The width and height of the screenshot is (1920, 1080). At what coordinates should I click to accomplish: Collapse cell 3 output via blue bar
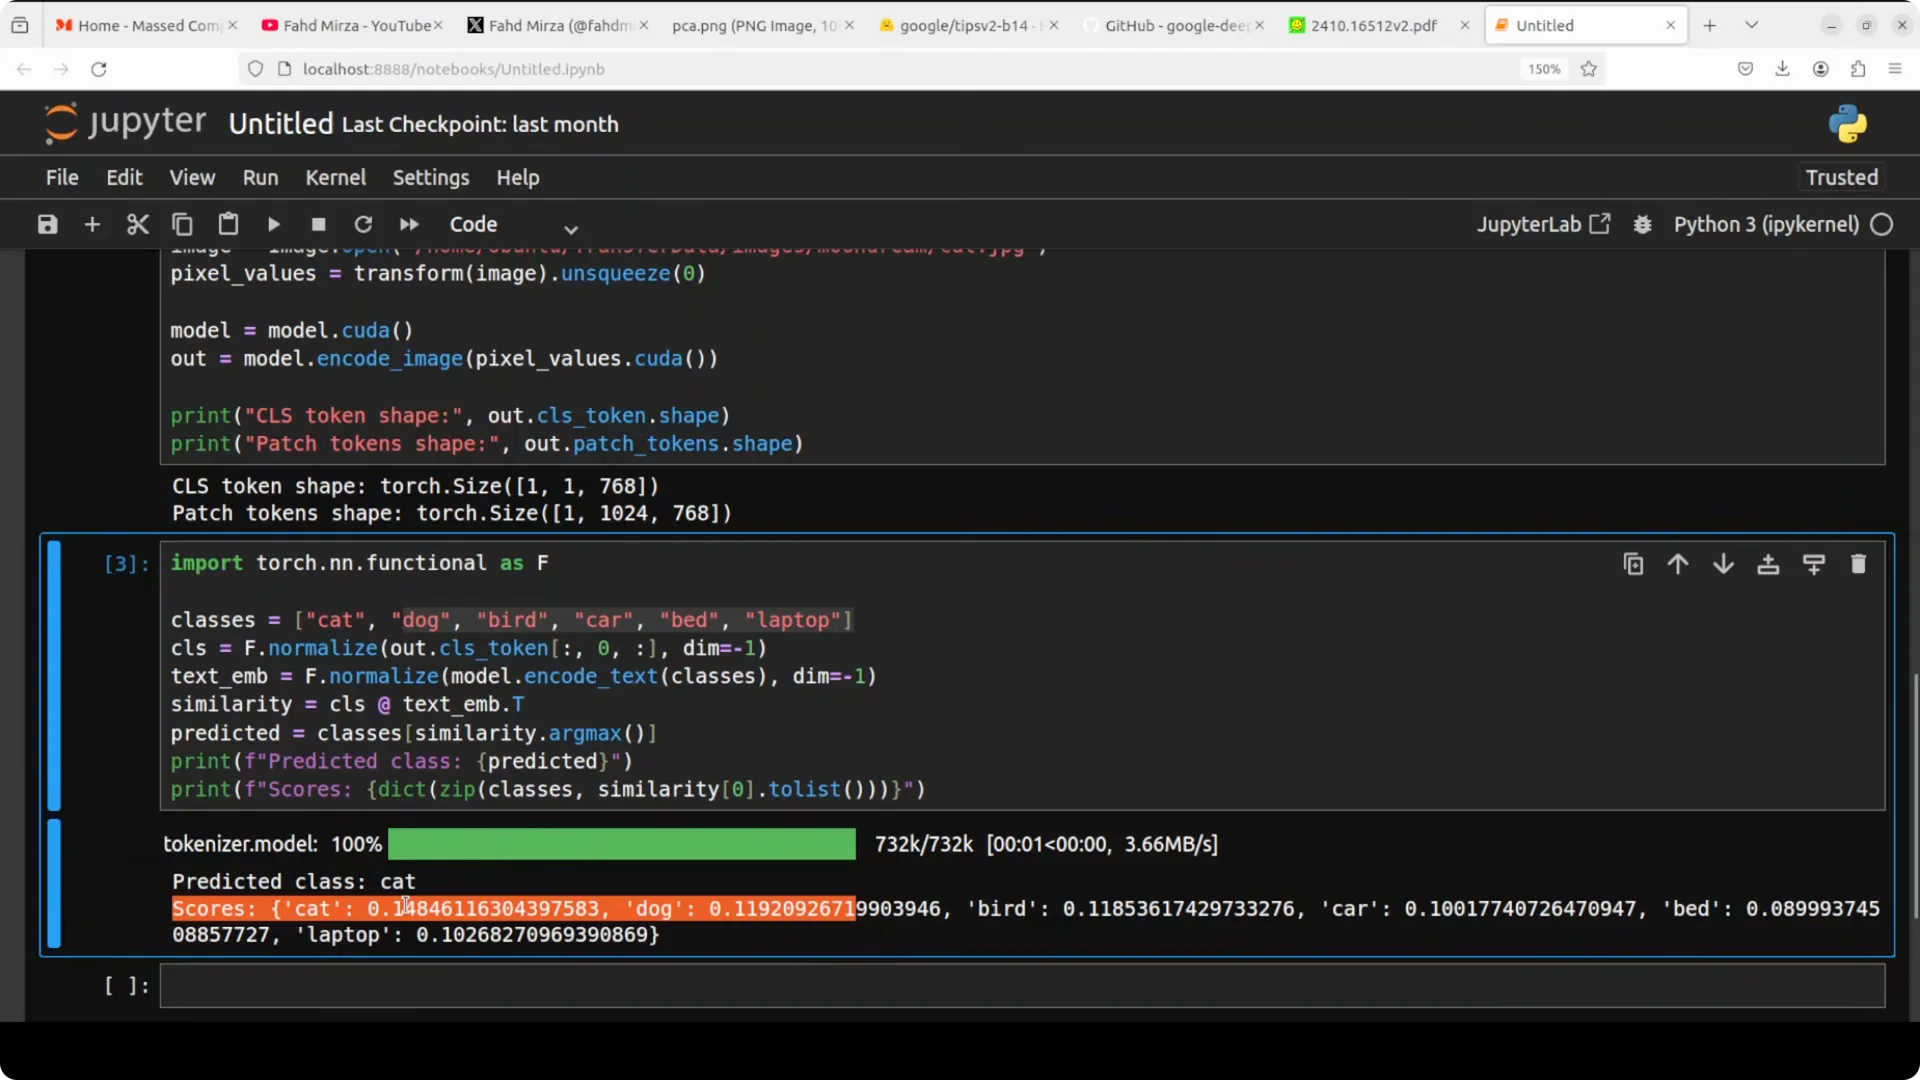[x=54, y=883]
